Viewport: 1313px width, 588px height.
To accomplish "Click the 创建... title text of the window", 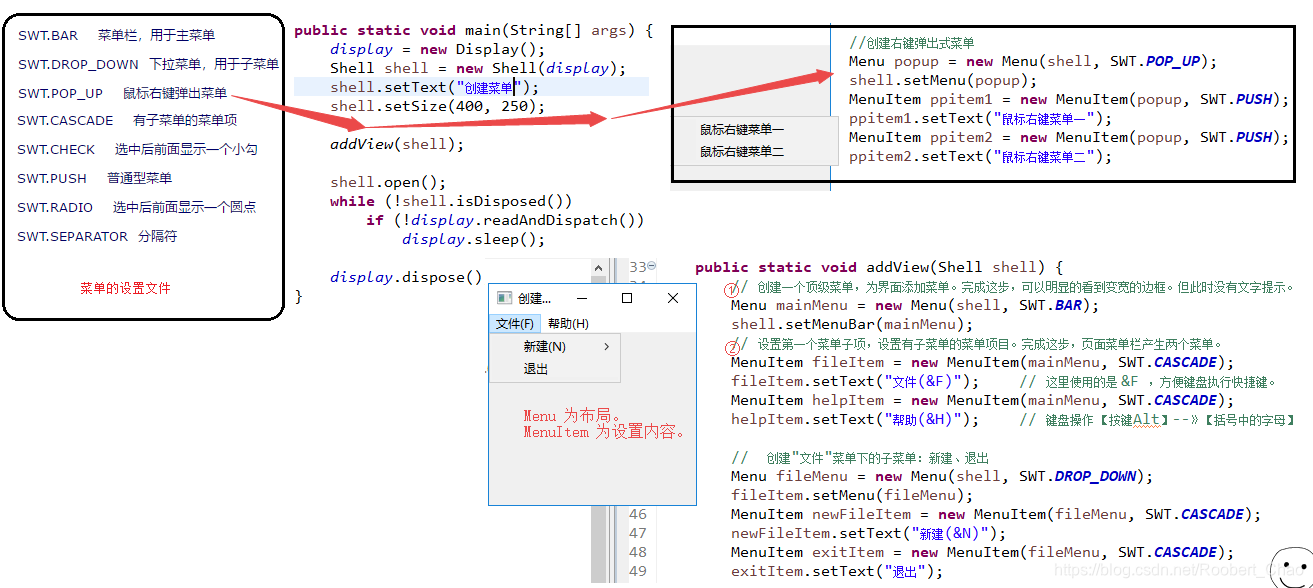I will tap(535, 298).
